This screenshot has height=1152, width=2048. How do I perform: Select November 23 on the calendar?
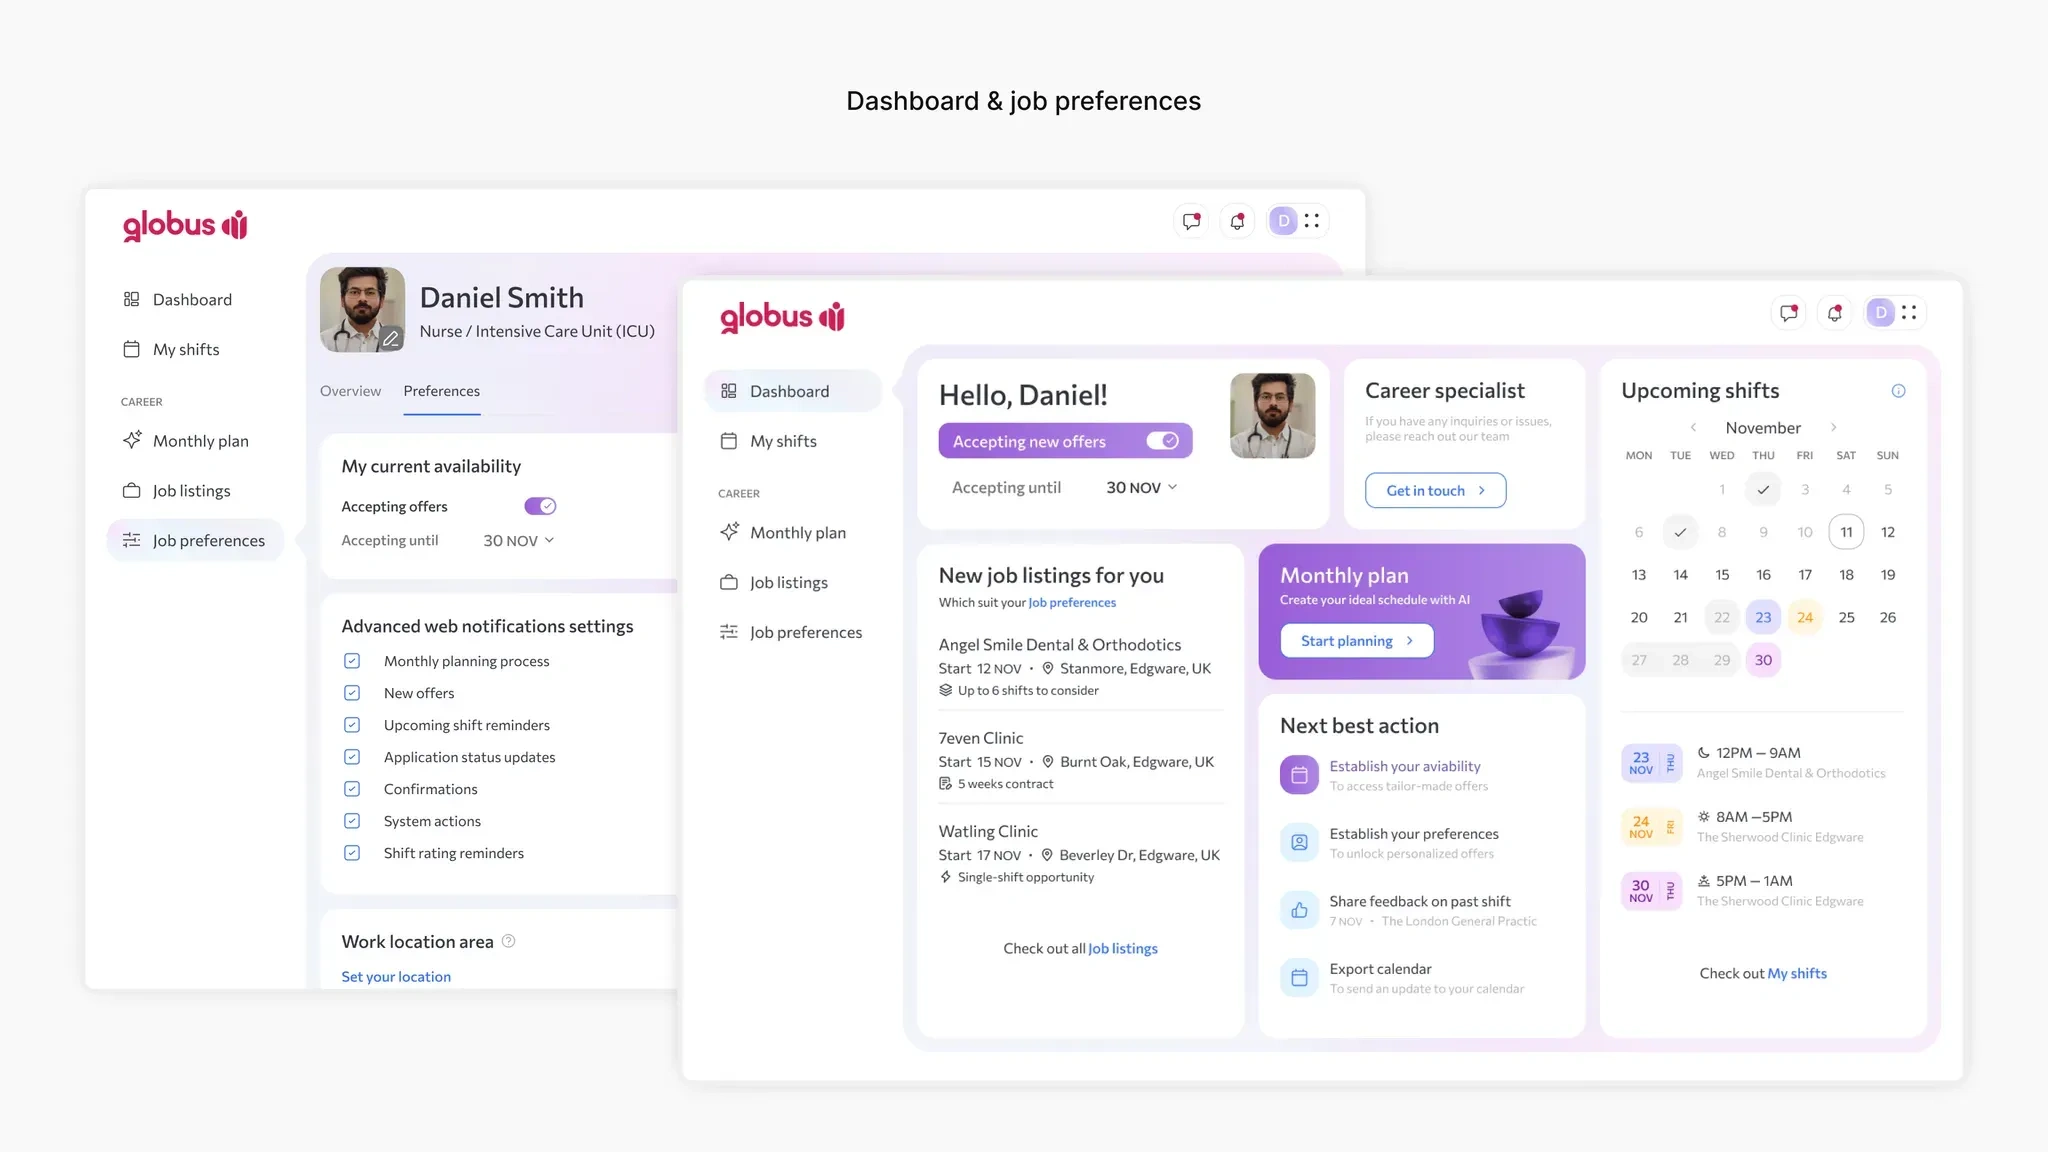1763,617
